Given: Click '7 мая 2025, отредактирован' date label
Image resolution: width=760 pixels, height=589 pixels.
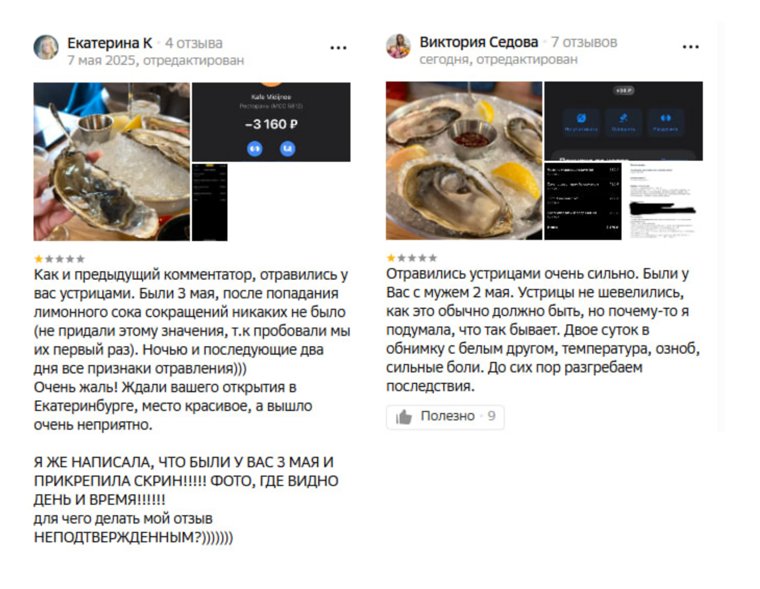Looking at the screenshot, I should pos(156,61).
